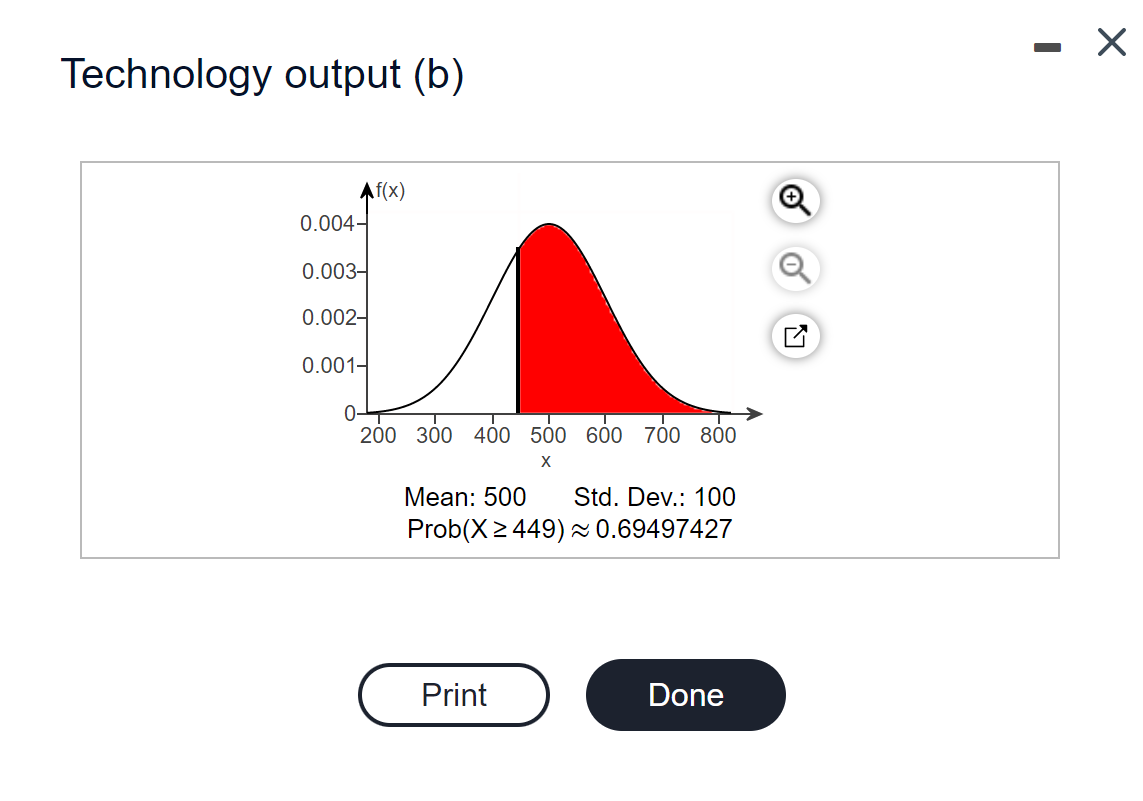The height and width of the screenshot is (801, 1143).
Task: Click the Done button
Action: (x=685, y=694)
